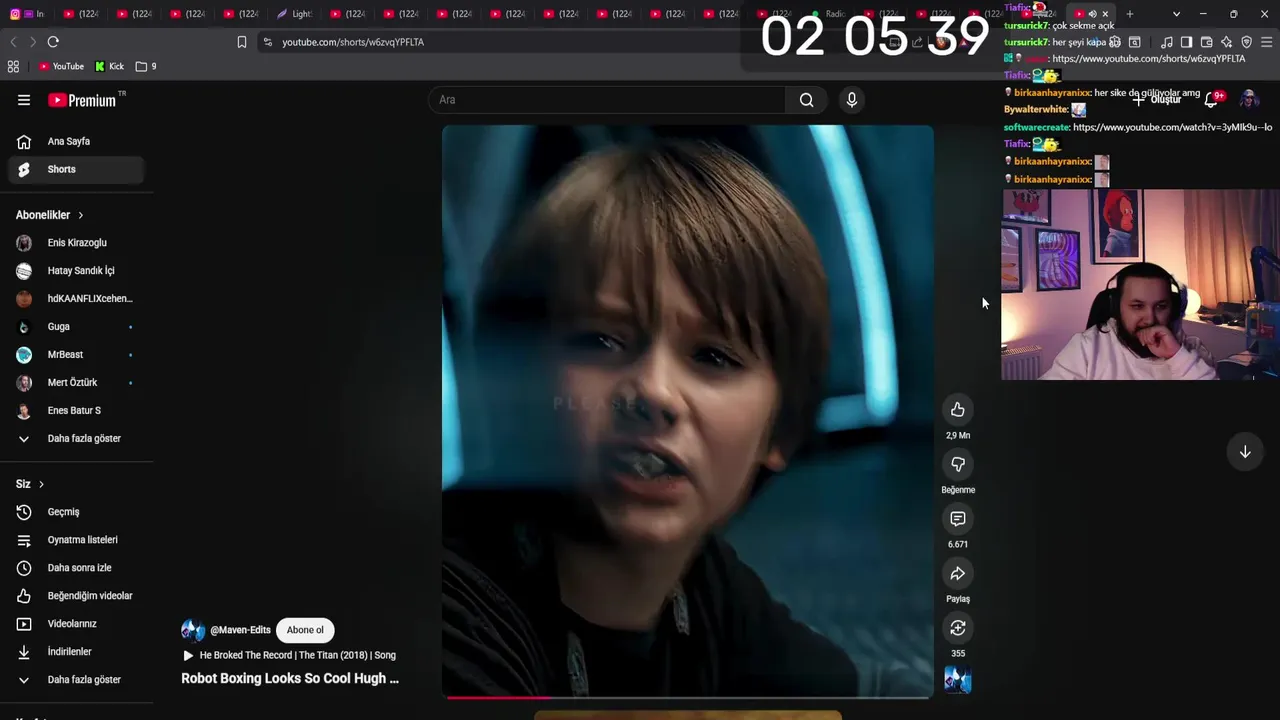Focus the Ara search field
The image size is (1280, 720).
click(x=607, y=100)
